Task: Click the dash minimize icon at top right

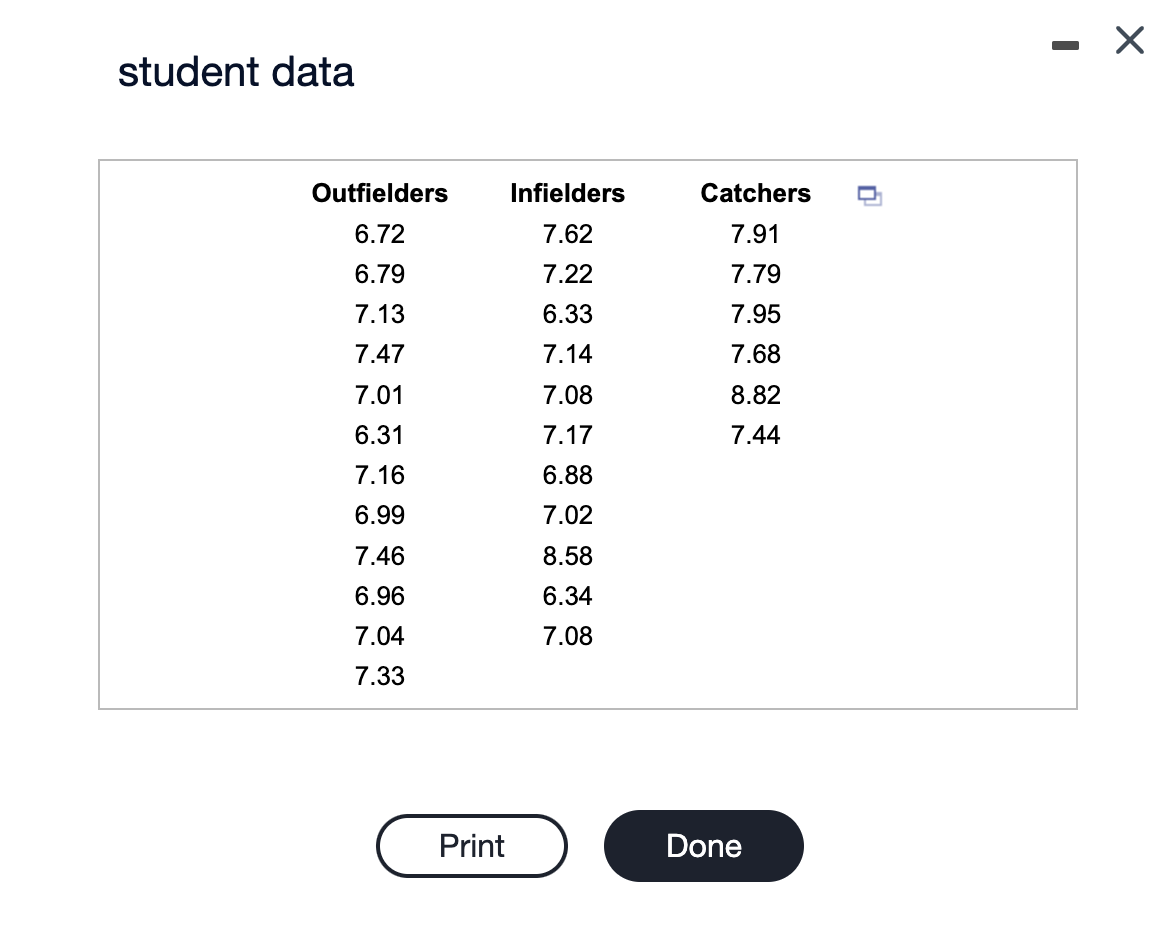Action: point(1065,44)
